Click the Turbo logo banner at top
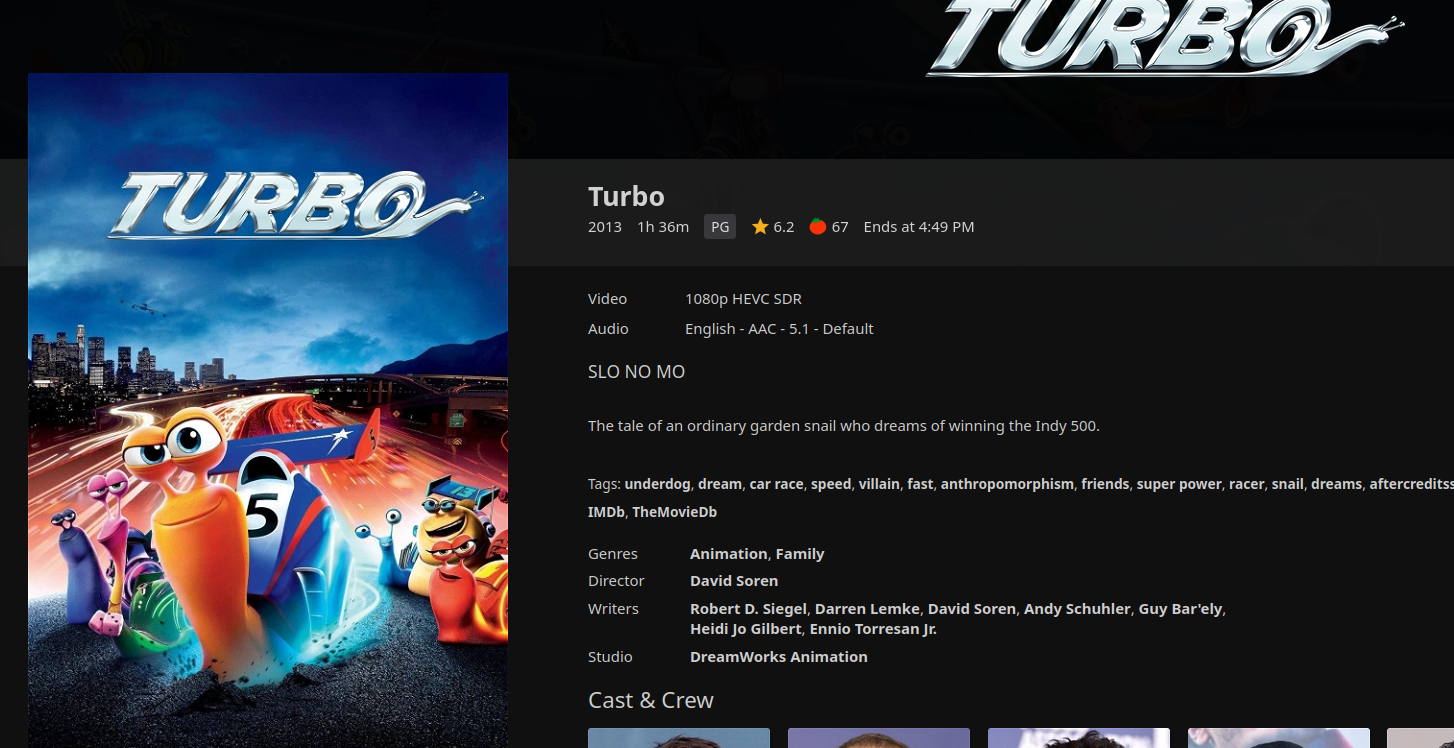The height and width of the screenshot is (748, 1454). pos(1165,38)
